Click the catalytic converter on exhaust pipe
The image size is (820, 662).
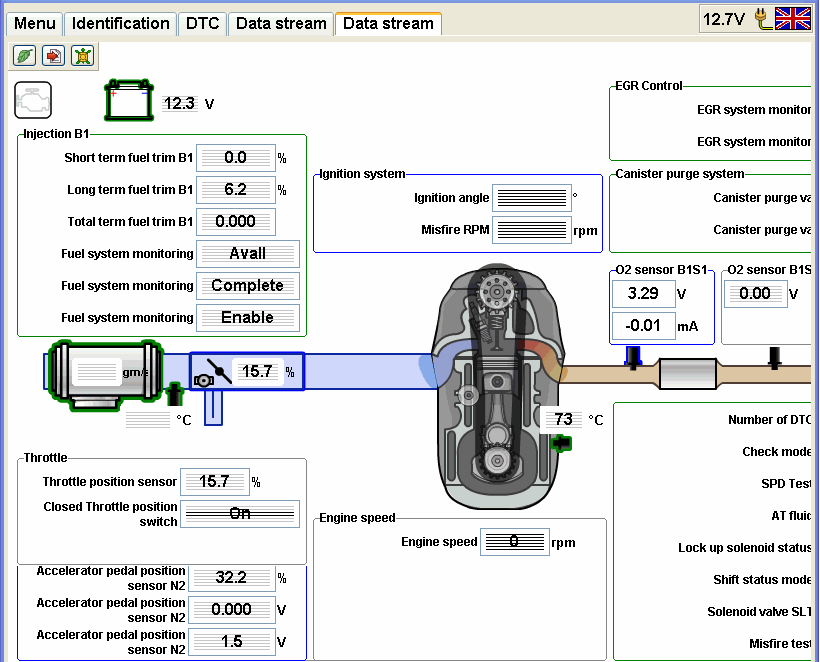688,373
